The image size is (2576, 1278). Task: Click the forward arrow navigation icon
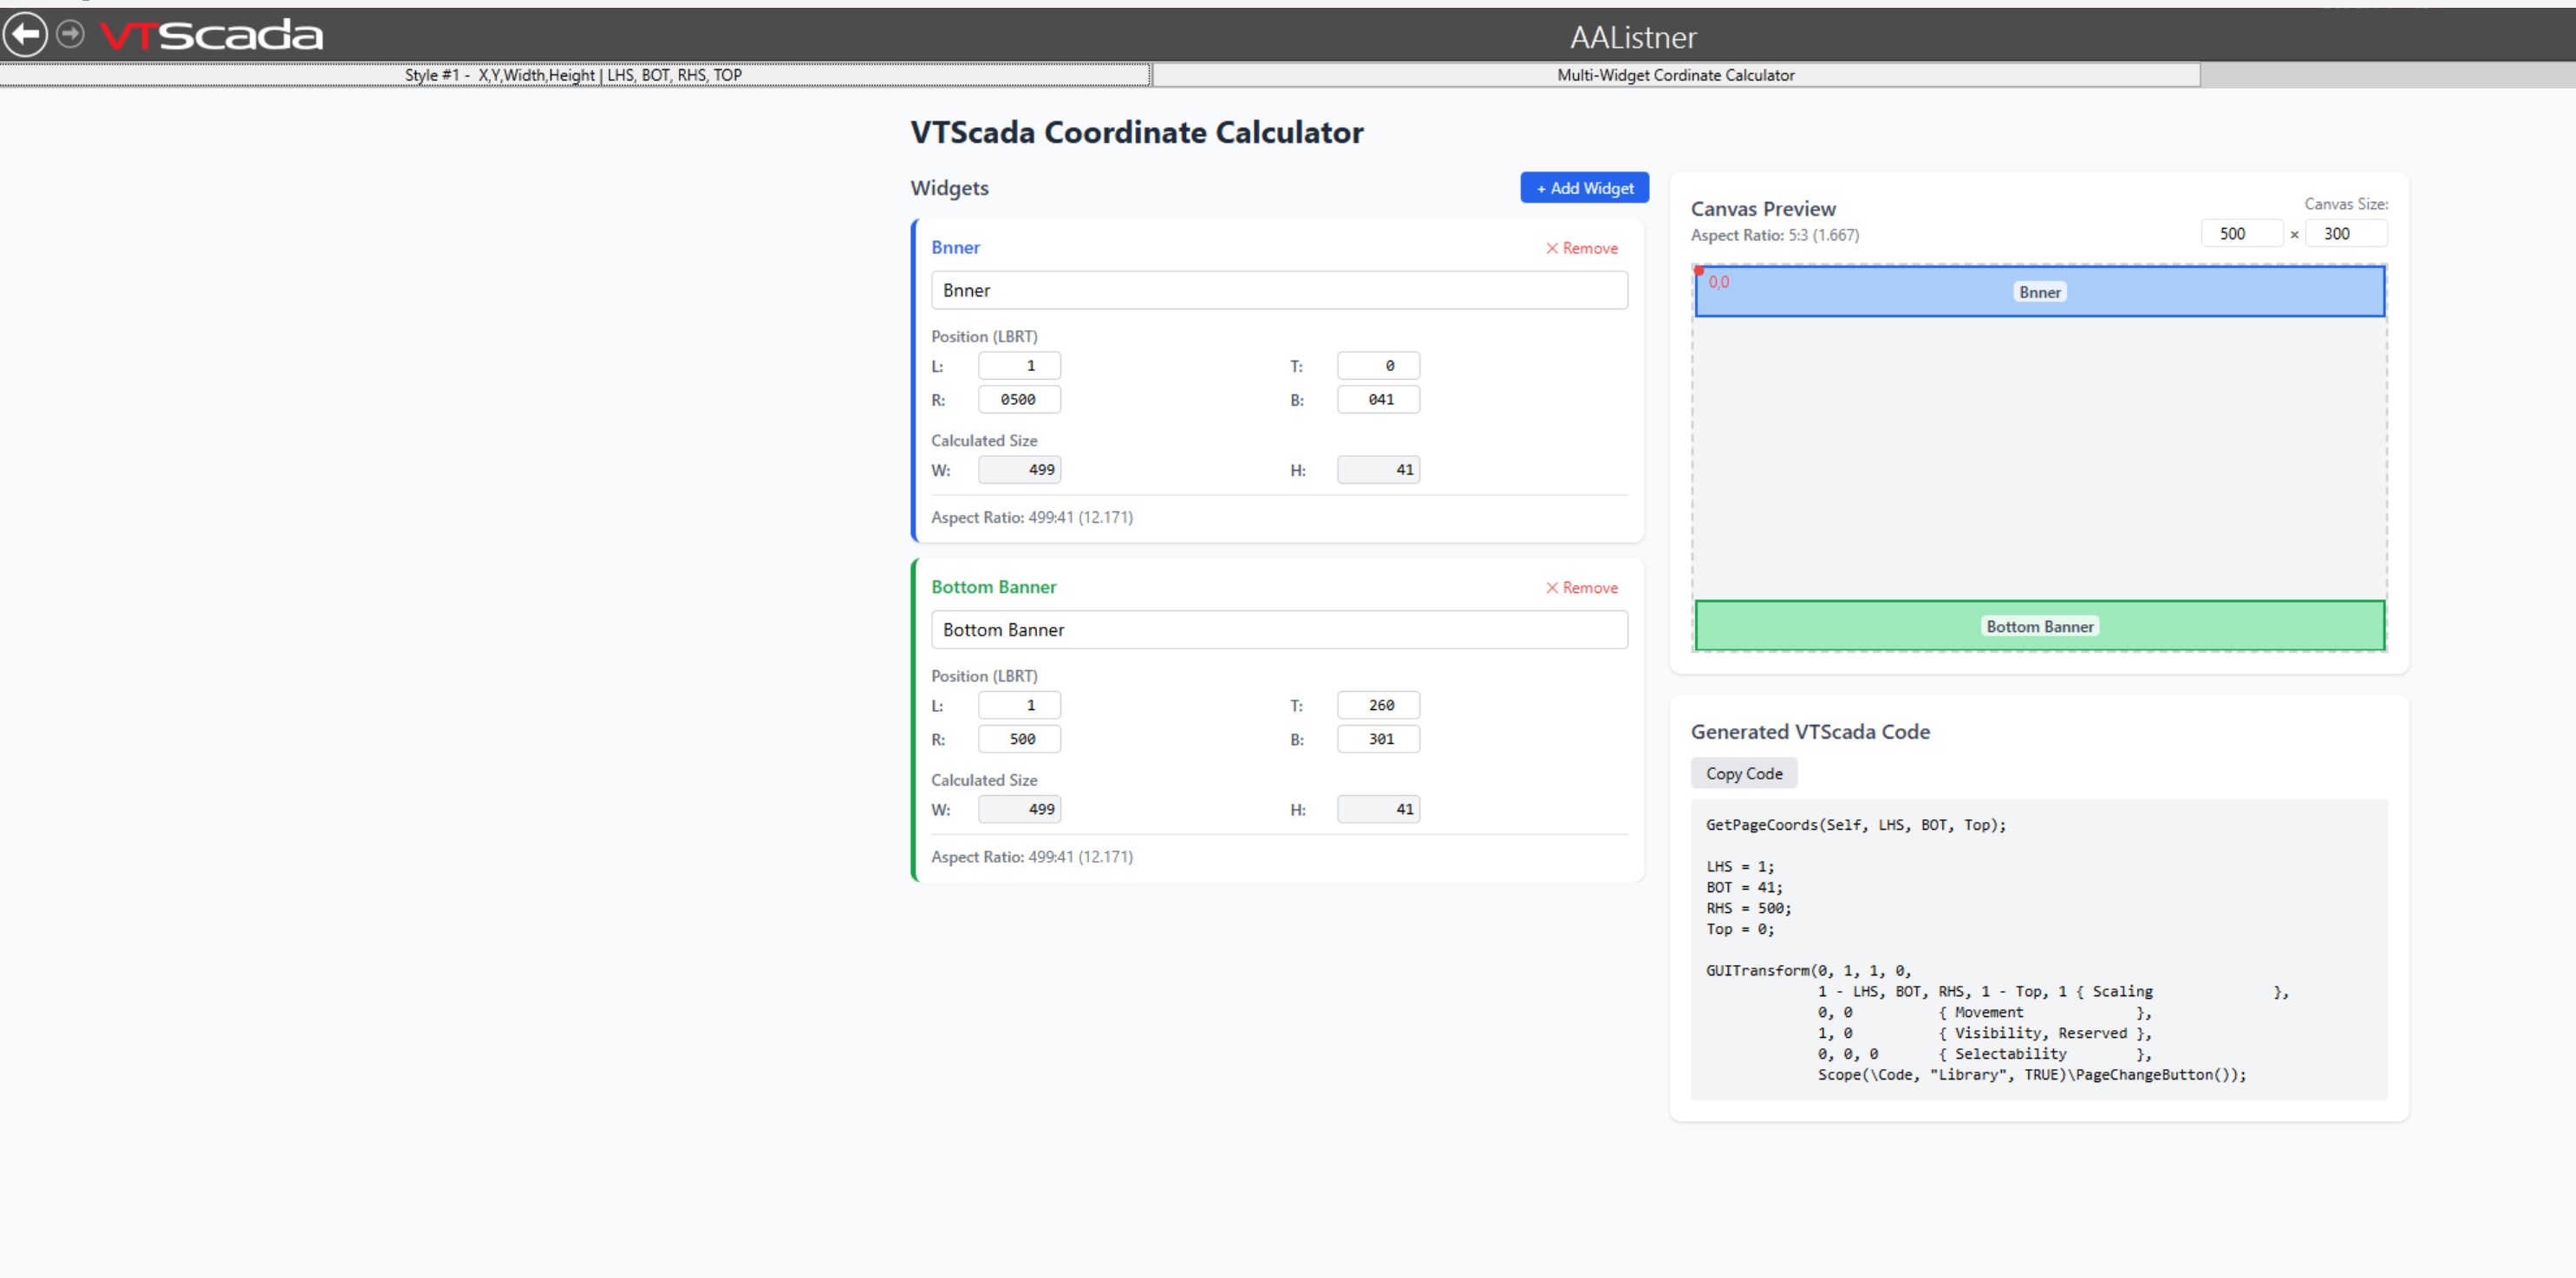(70, 35)
